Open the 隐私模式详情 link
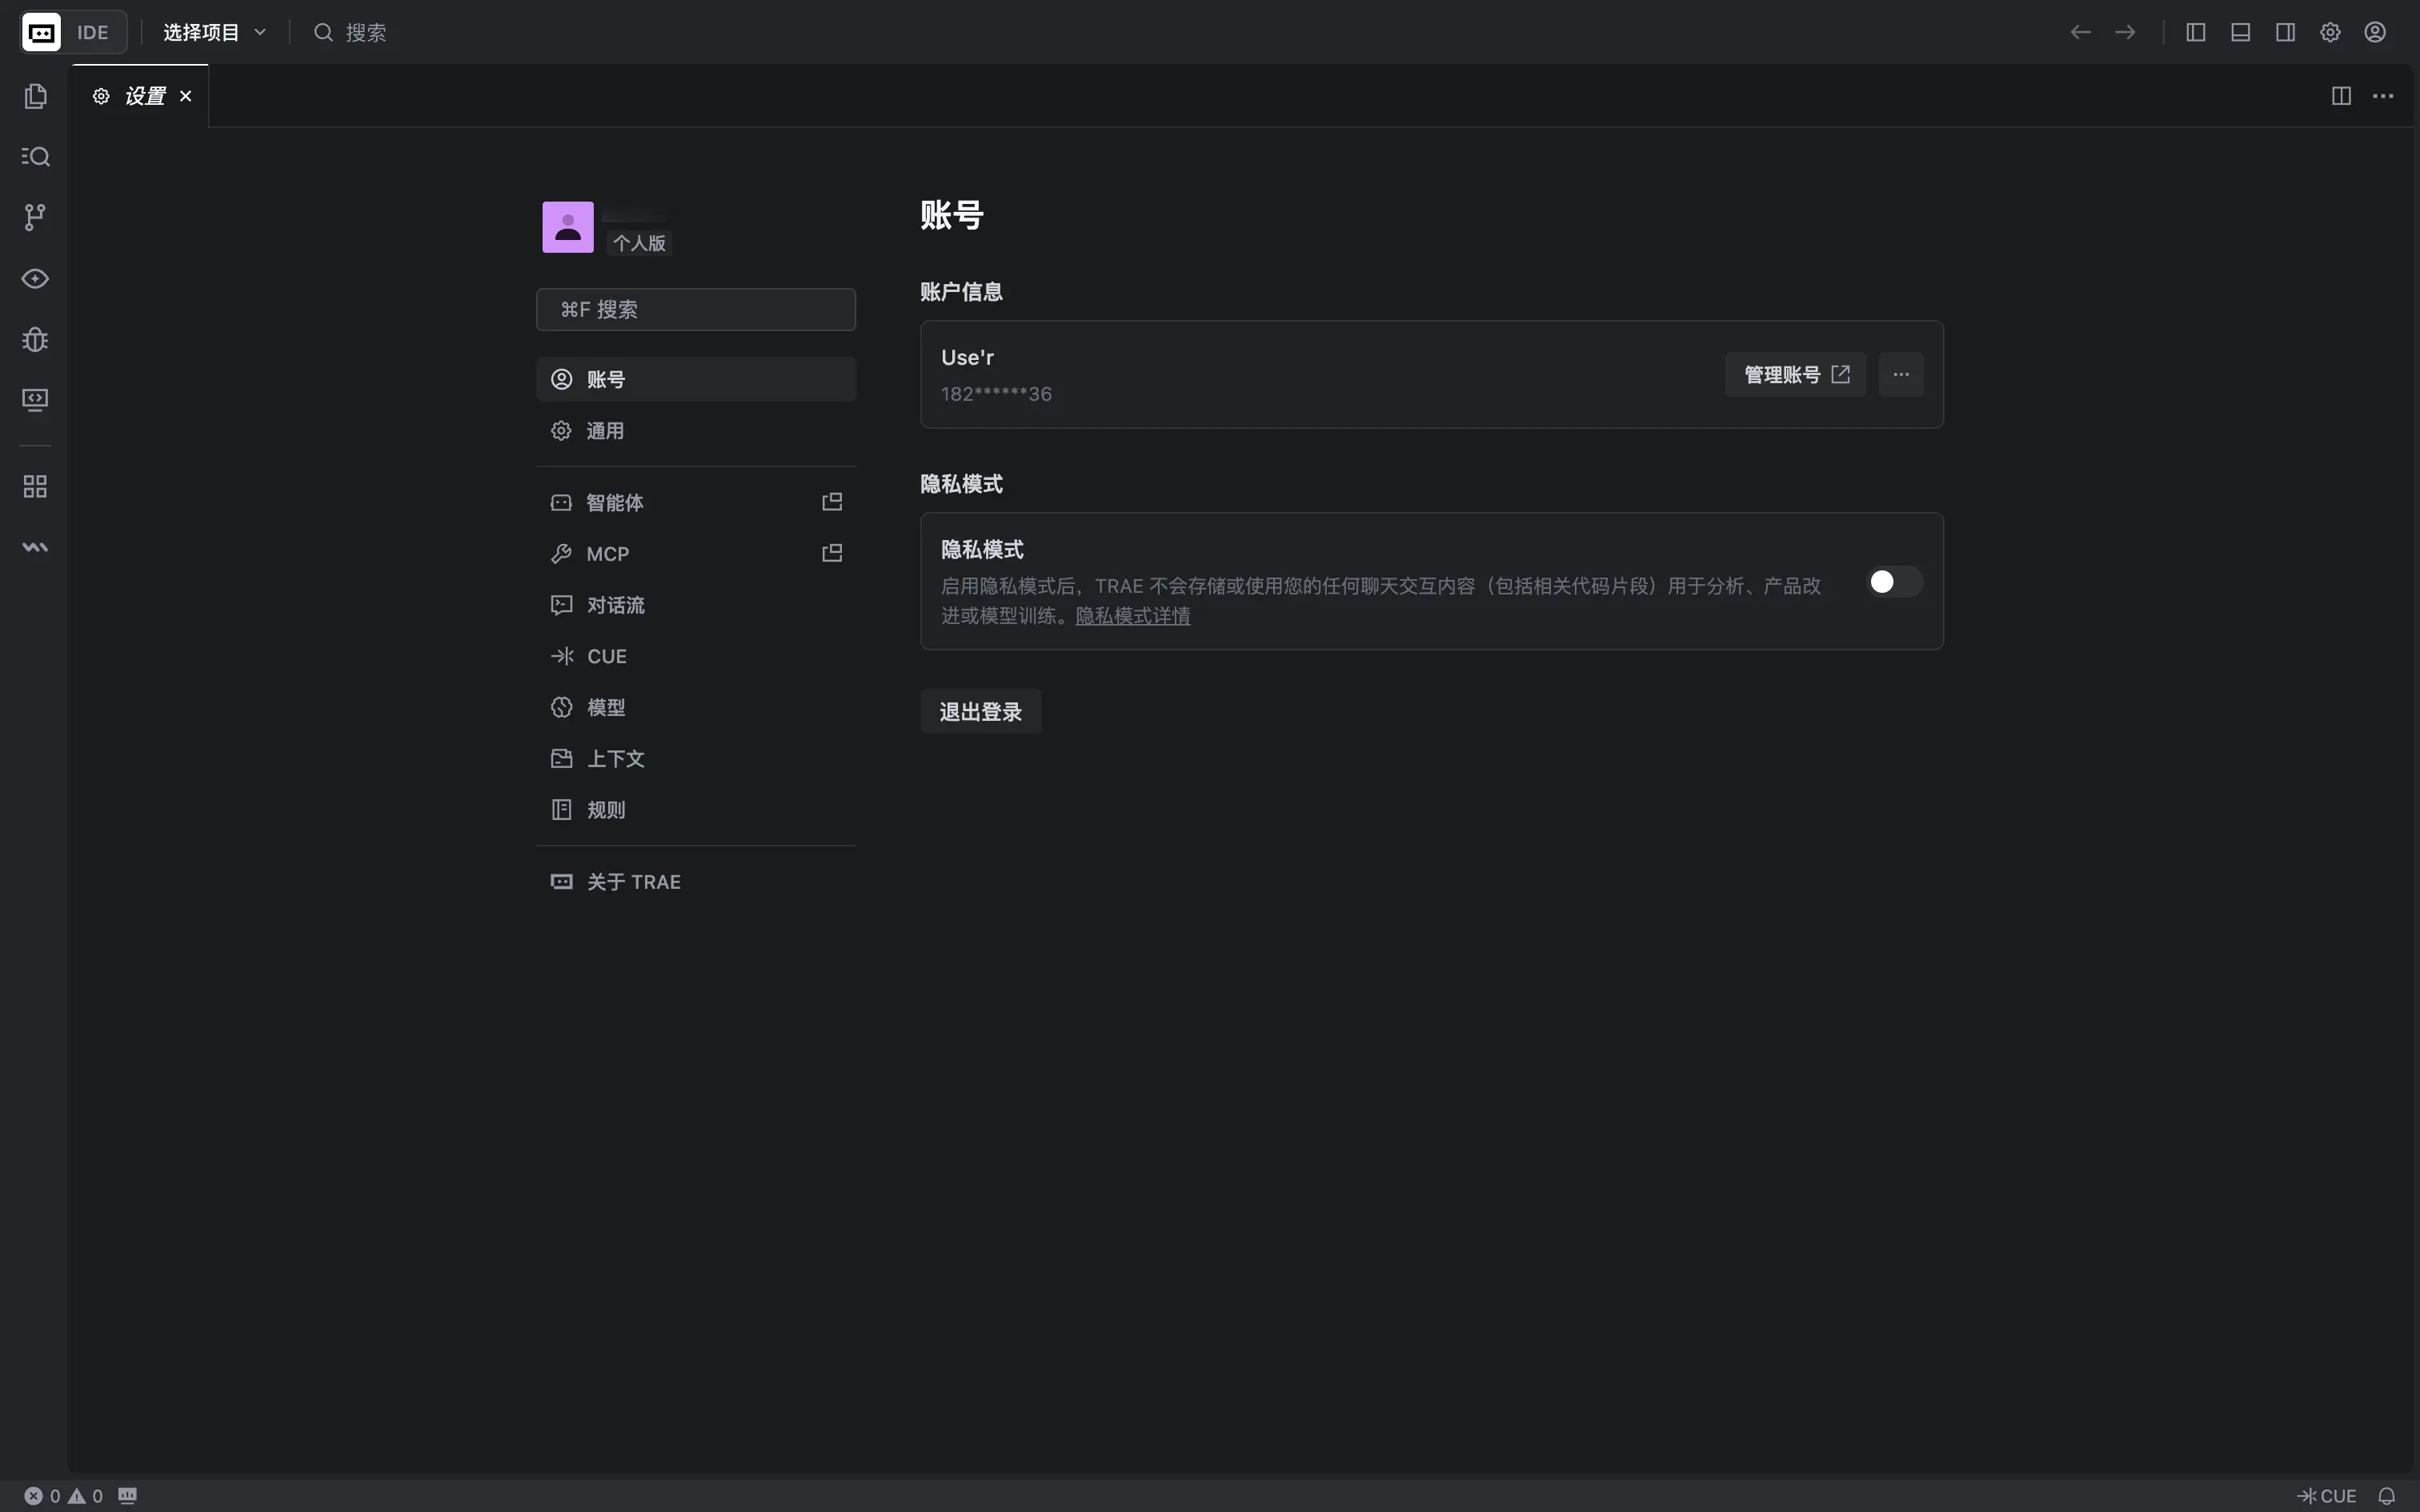Viewport: 2420px width, 1512px height. pyautogui.click(x=1132, y=616)
